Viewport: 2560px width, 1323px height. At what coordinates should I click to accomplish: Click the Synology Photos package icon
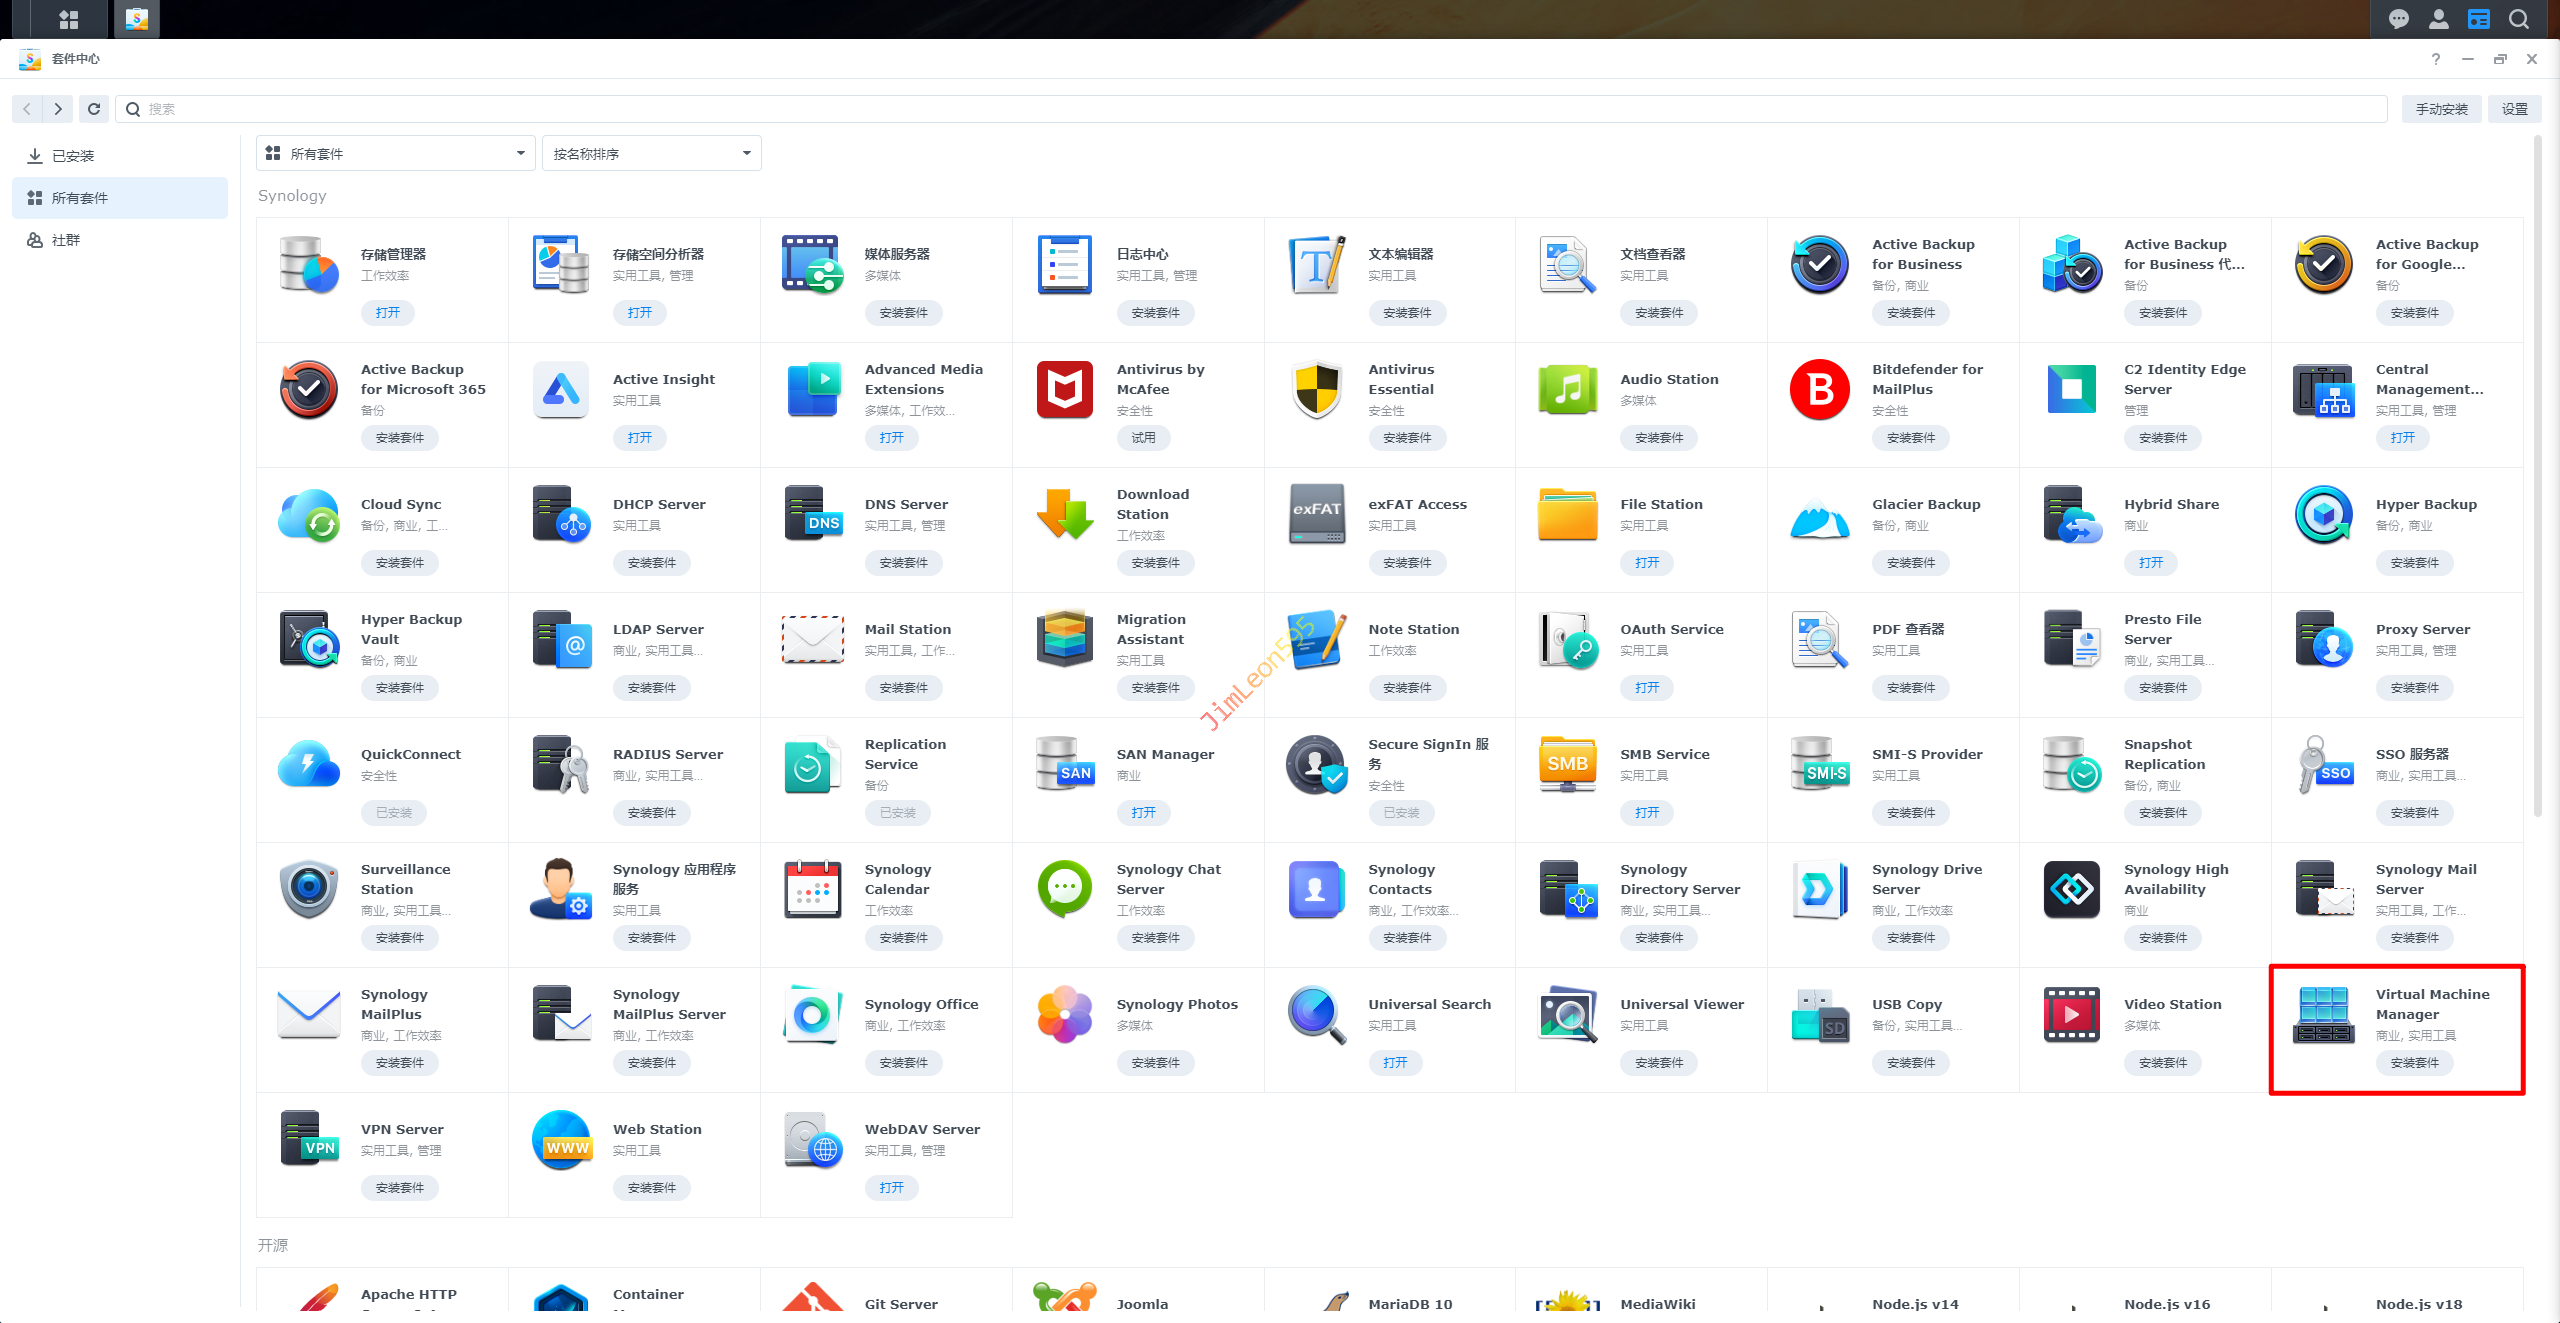1064,1014
